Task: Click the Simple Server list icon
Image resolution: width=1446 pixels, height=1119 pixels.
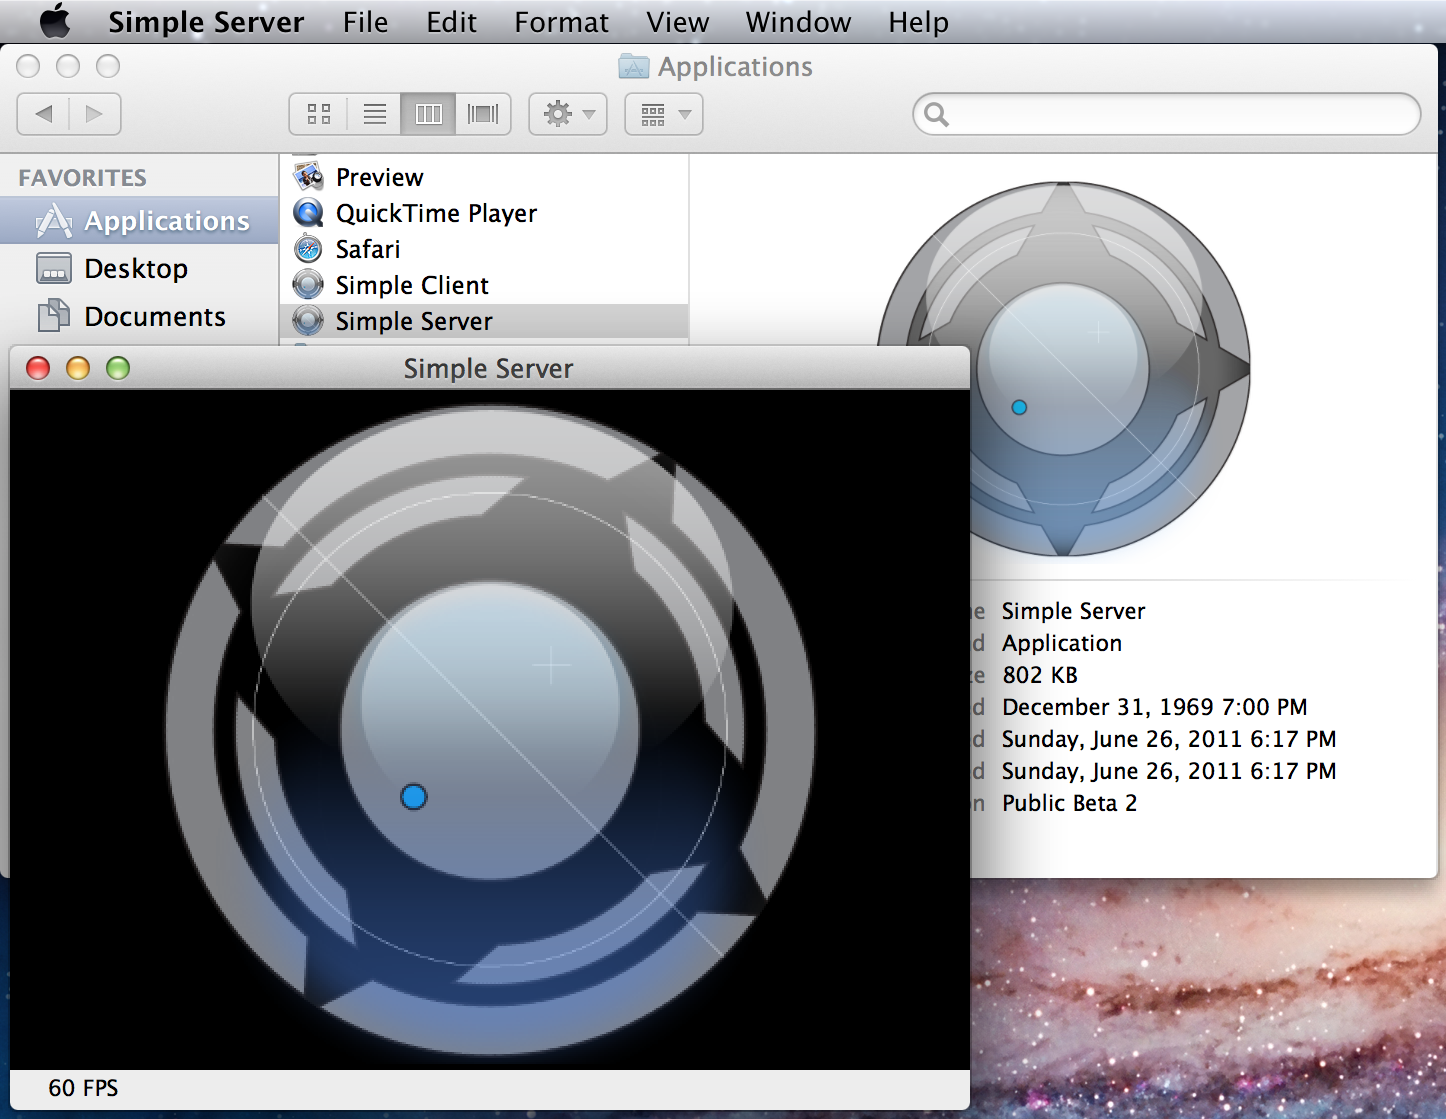Action: pos(308,321)
